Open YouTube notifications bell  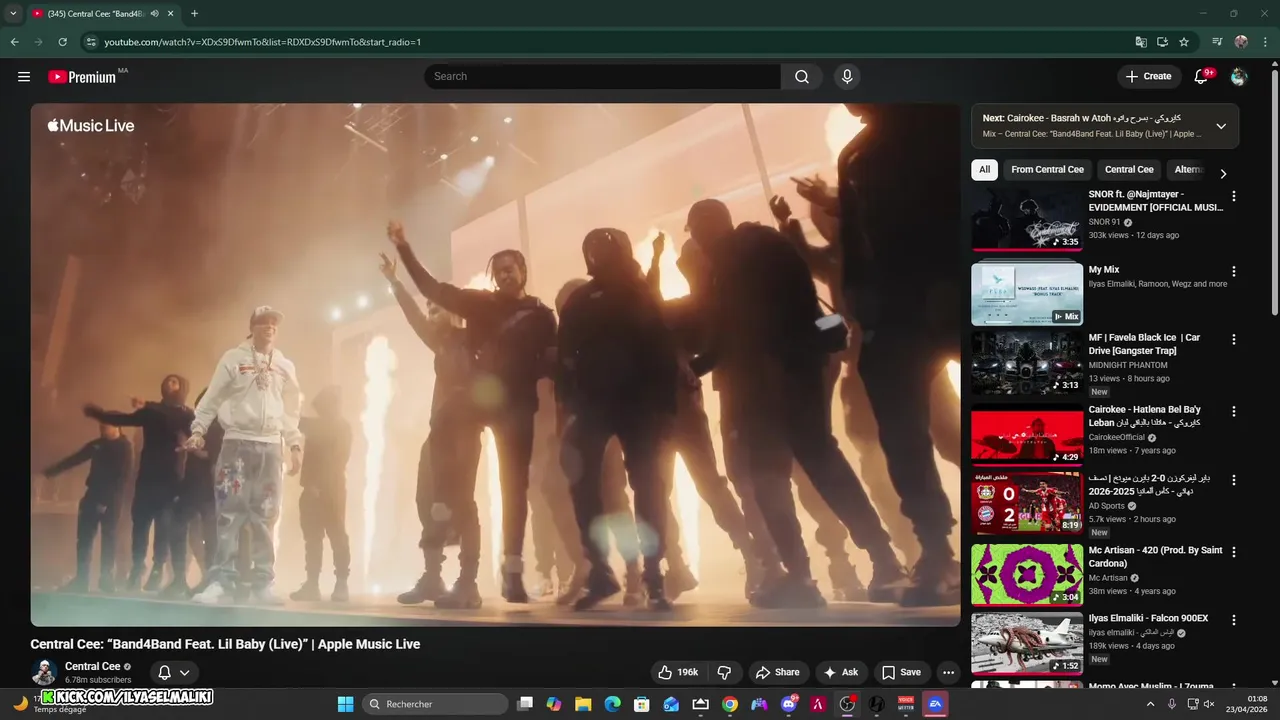coord(1202,77)
